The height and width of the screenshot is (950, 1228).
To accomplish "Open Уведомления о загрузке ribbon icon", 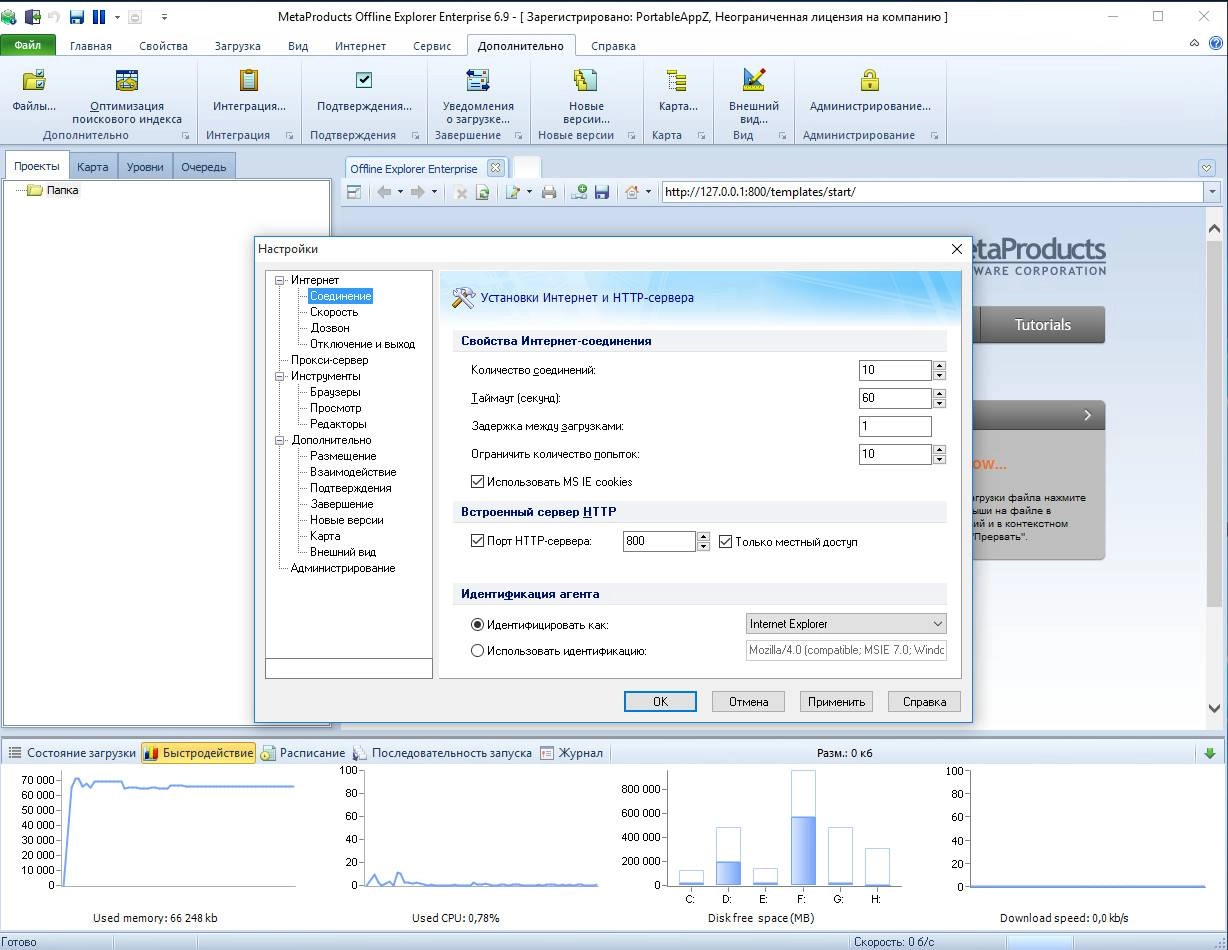I will pos(478,81).
